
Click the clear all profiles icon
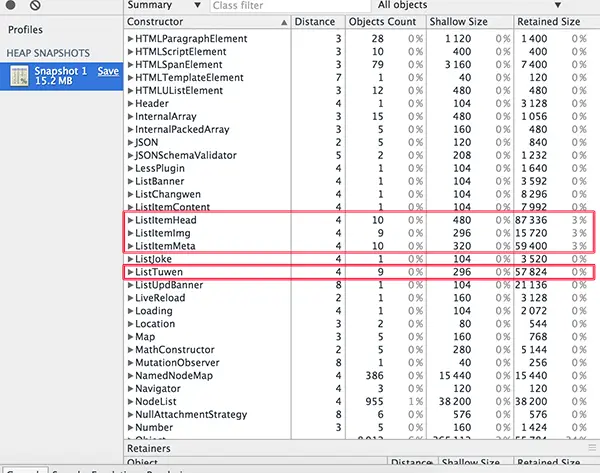click(35, 5)
